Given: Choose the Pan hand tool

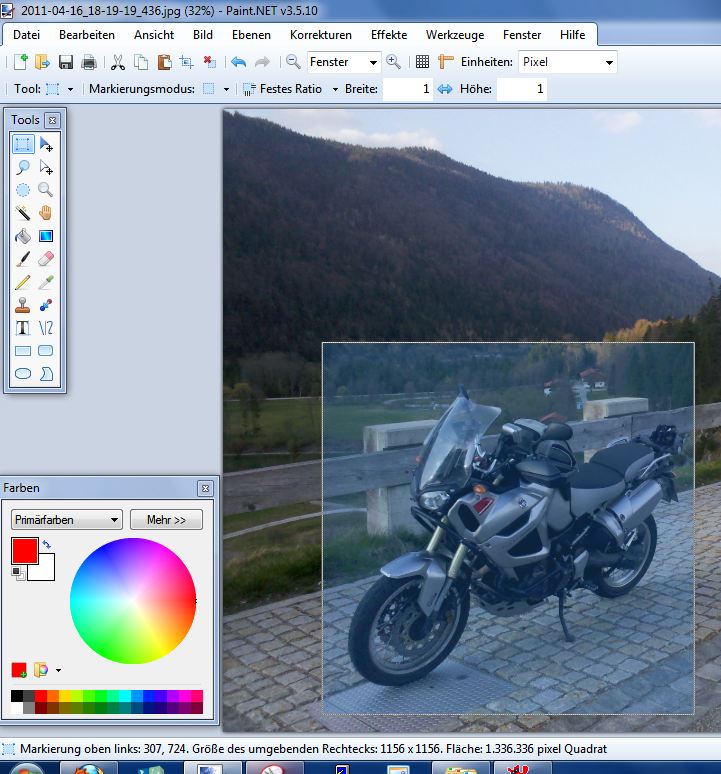Looking at the screenshot, I should [x=46, y=213].
